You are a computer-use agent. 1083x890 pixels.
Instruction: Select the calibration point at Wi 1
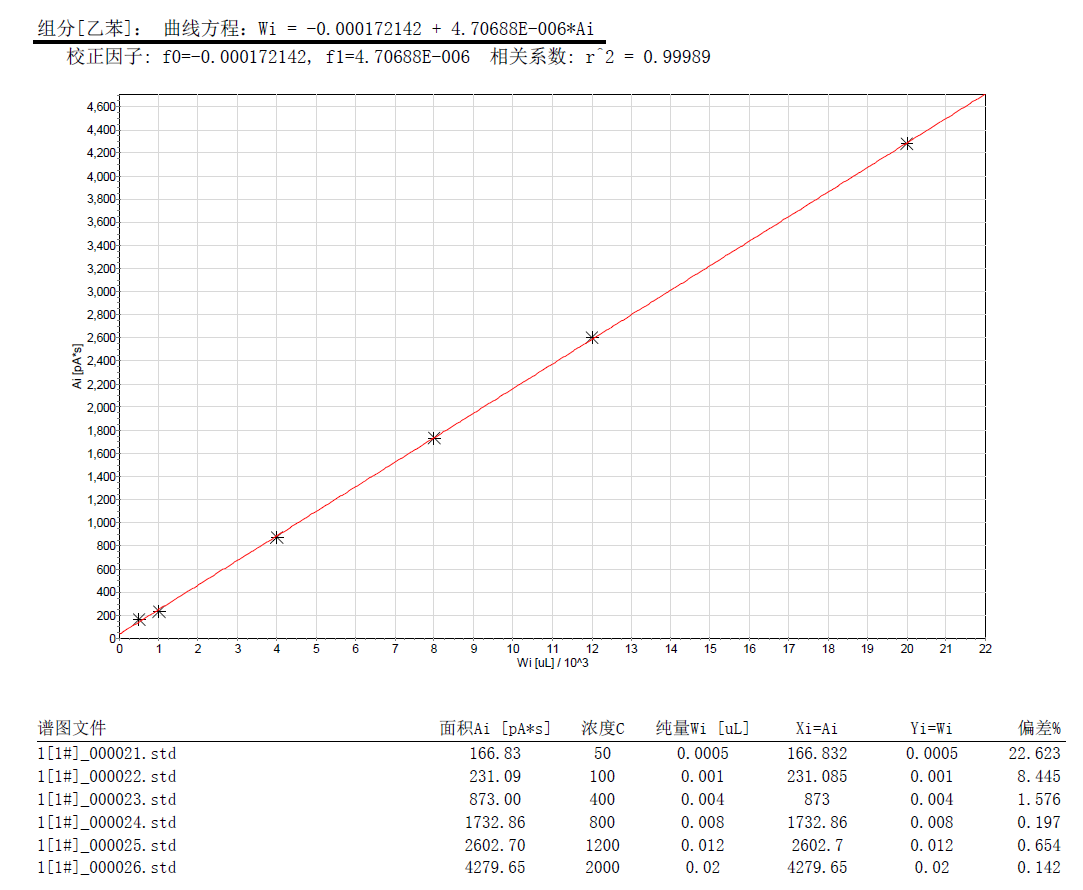click(x=159, y=611)
